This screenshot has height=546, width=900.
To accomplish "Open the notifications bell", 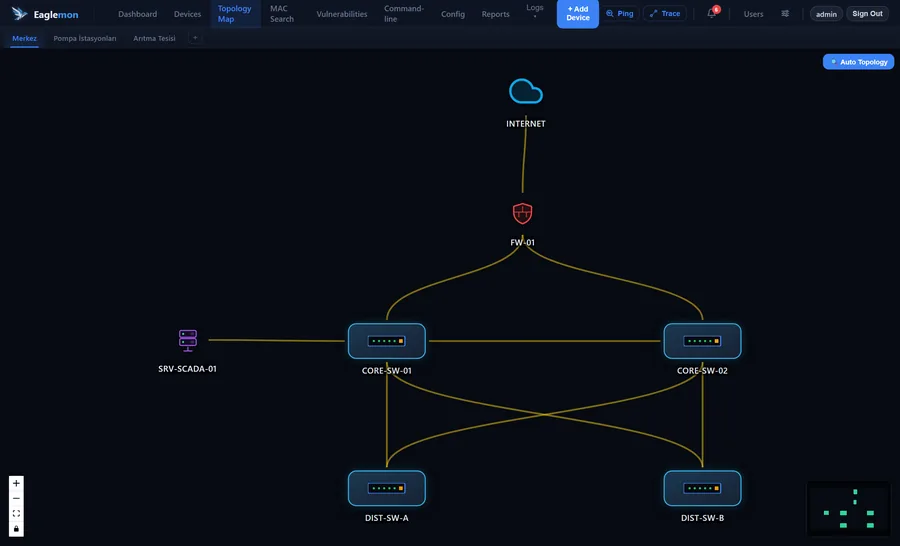I will [712, 13].
